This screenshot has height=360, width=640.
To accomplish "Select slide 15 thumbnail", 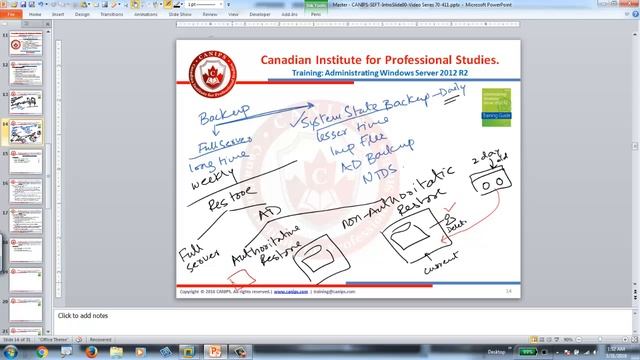I will (26, 161).
